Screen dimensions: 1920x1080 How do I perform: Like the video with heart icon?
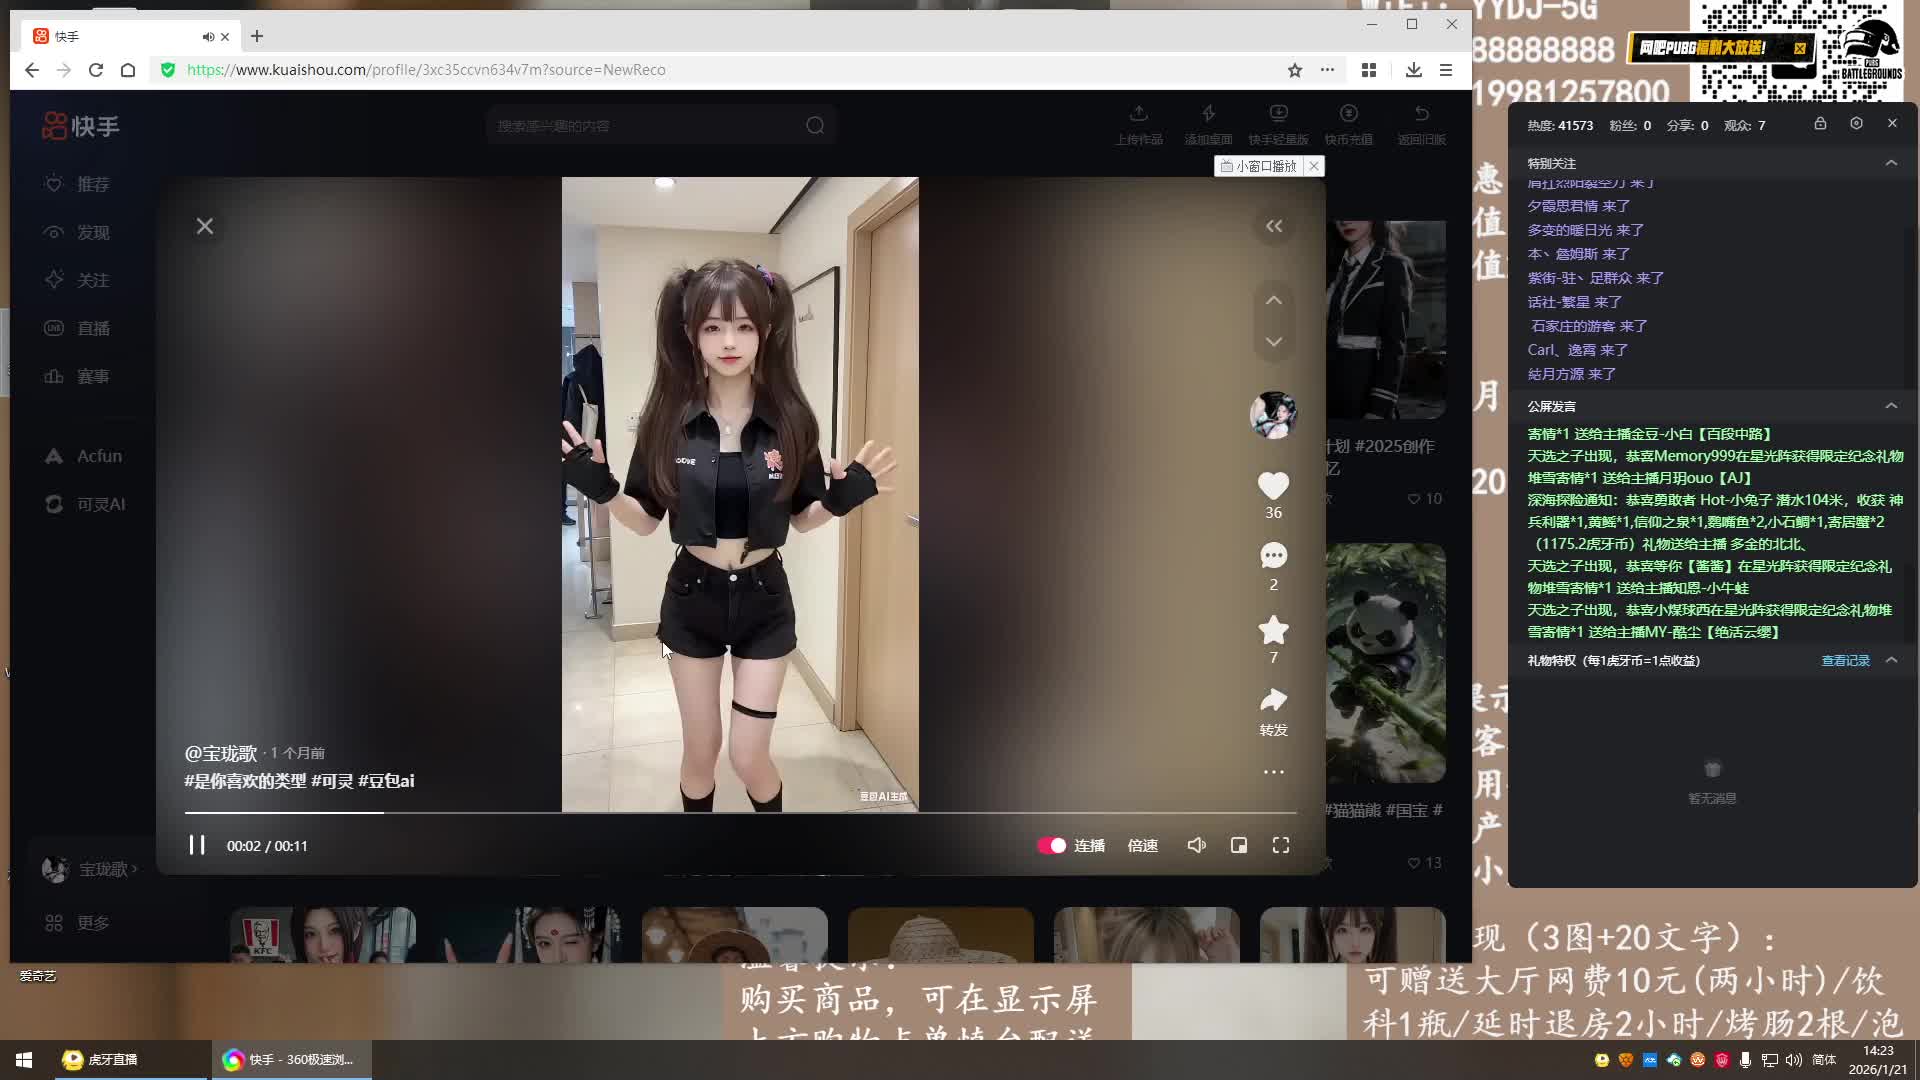pyautogui.click(x=1273, y=486)
